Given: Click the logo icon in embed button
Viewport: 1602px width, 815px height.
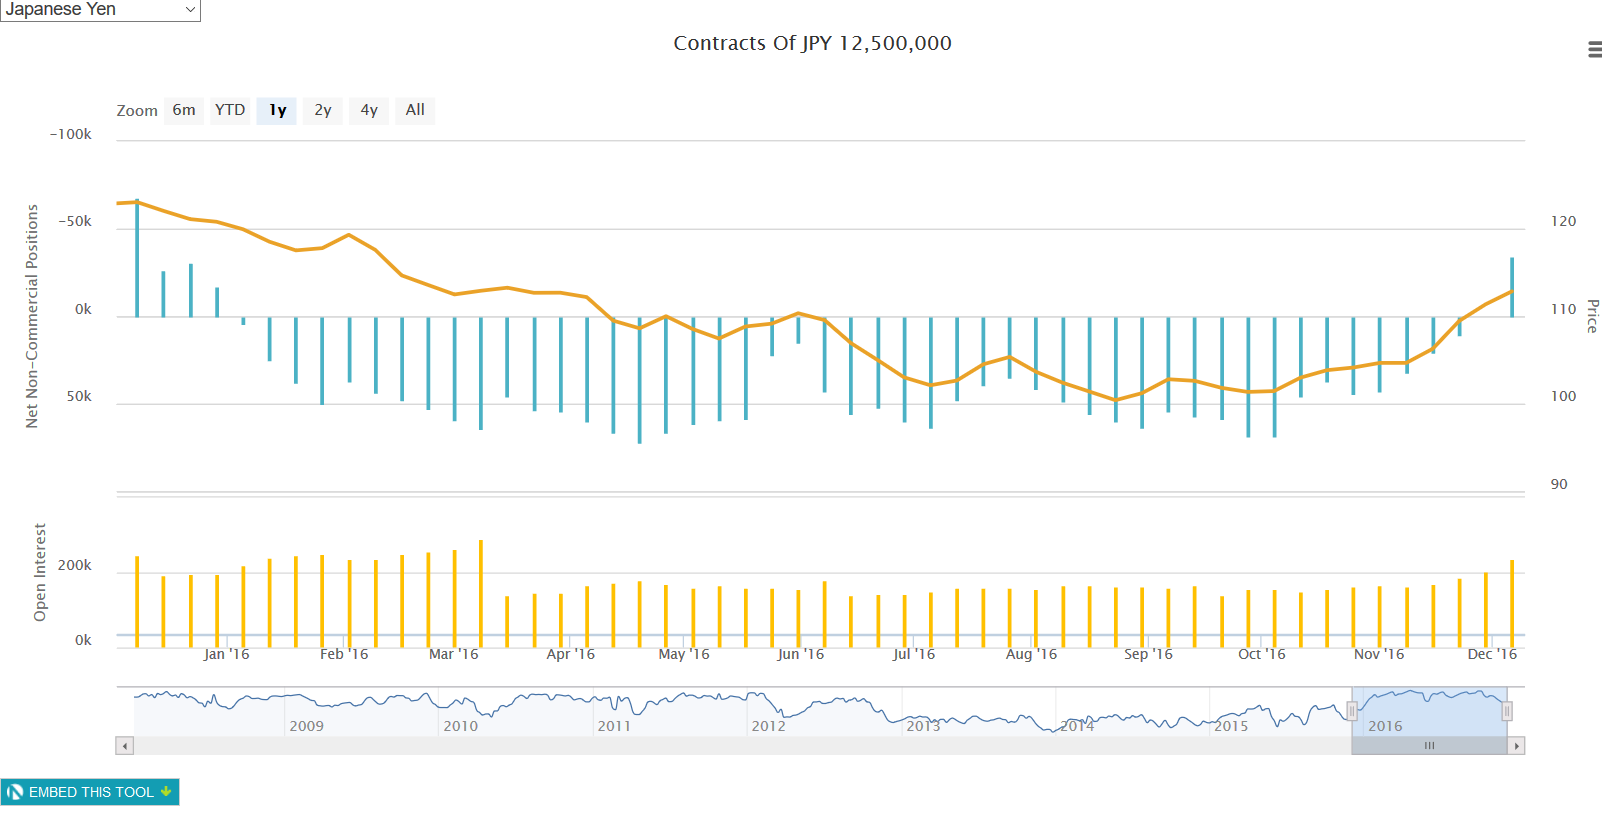Looking at the screenshot, I should [x=15, y=792].
